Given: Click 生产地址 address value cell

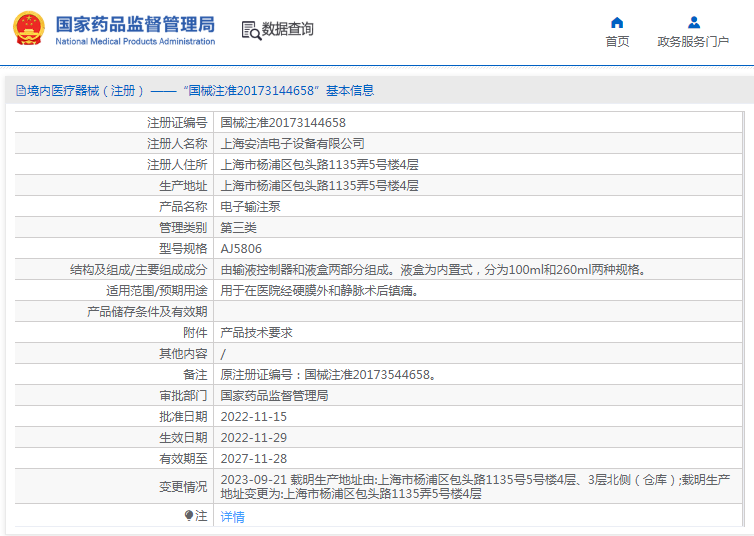Looking at the screenshot, I should [x=478, y=186].
